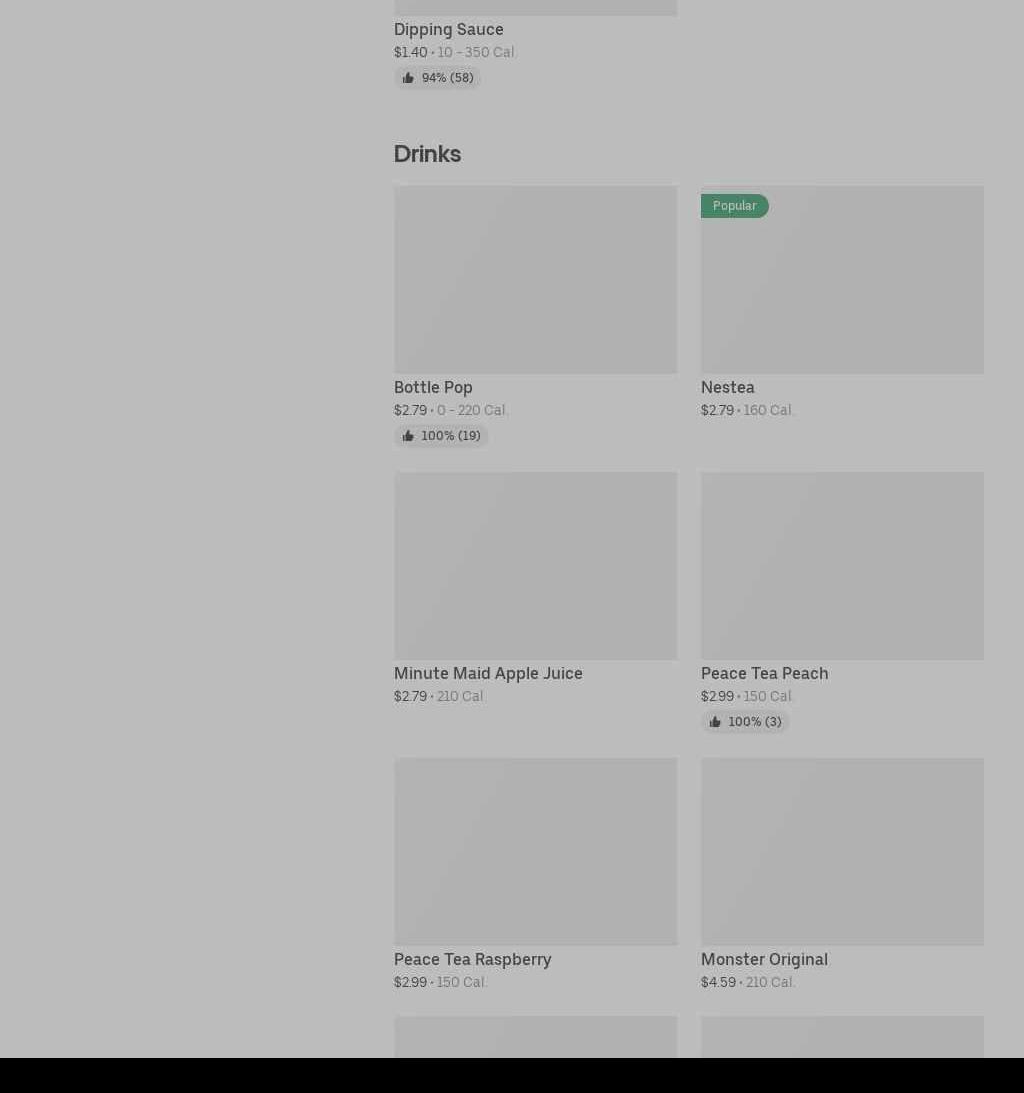
Task: Click thumbs-up icon under Dipping Sauce
Action: point(408,78)
